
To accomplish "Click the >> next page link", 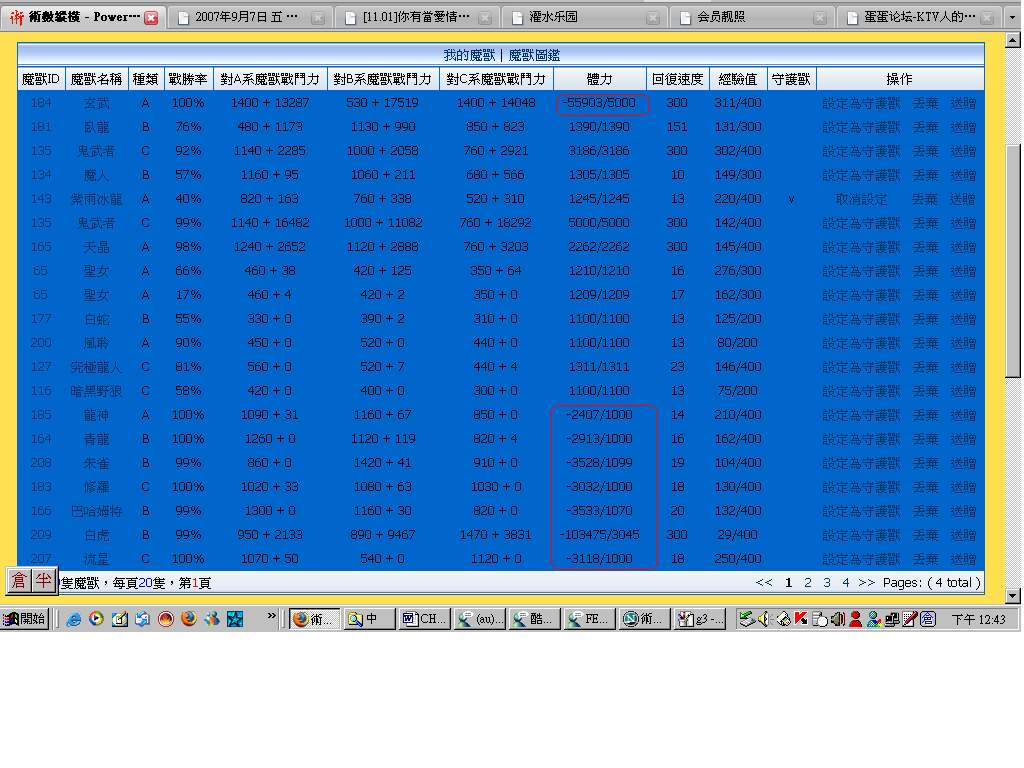I will pos(866,583).
